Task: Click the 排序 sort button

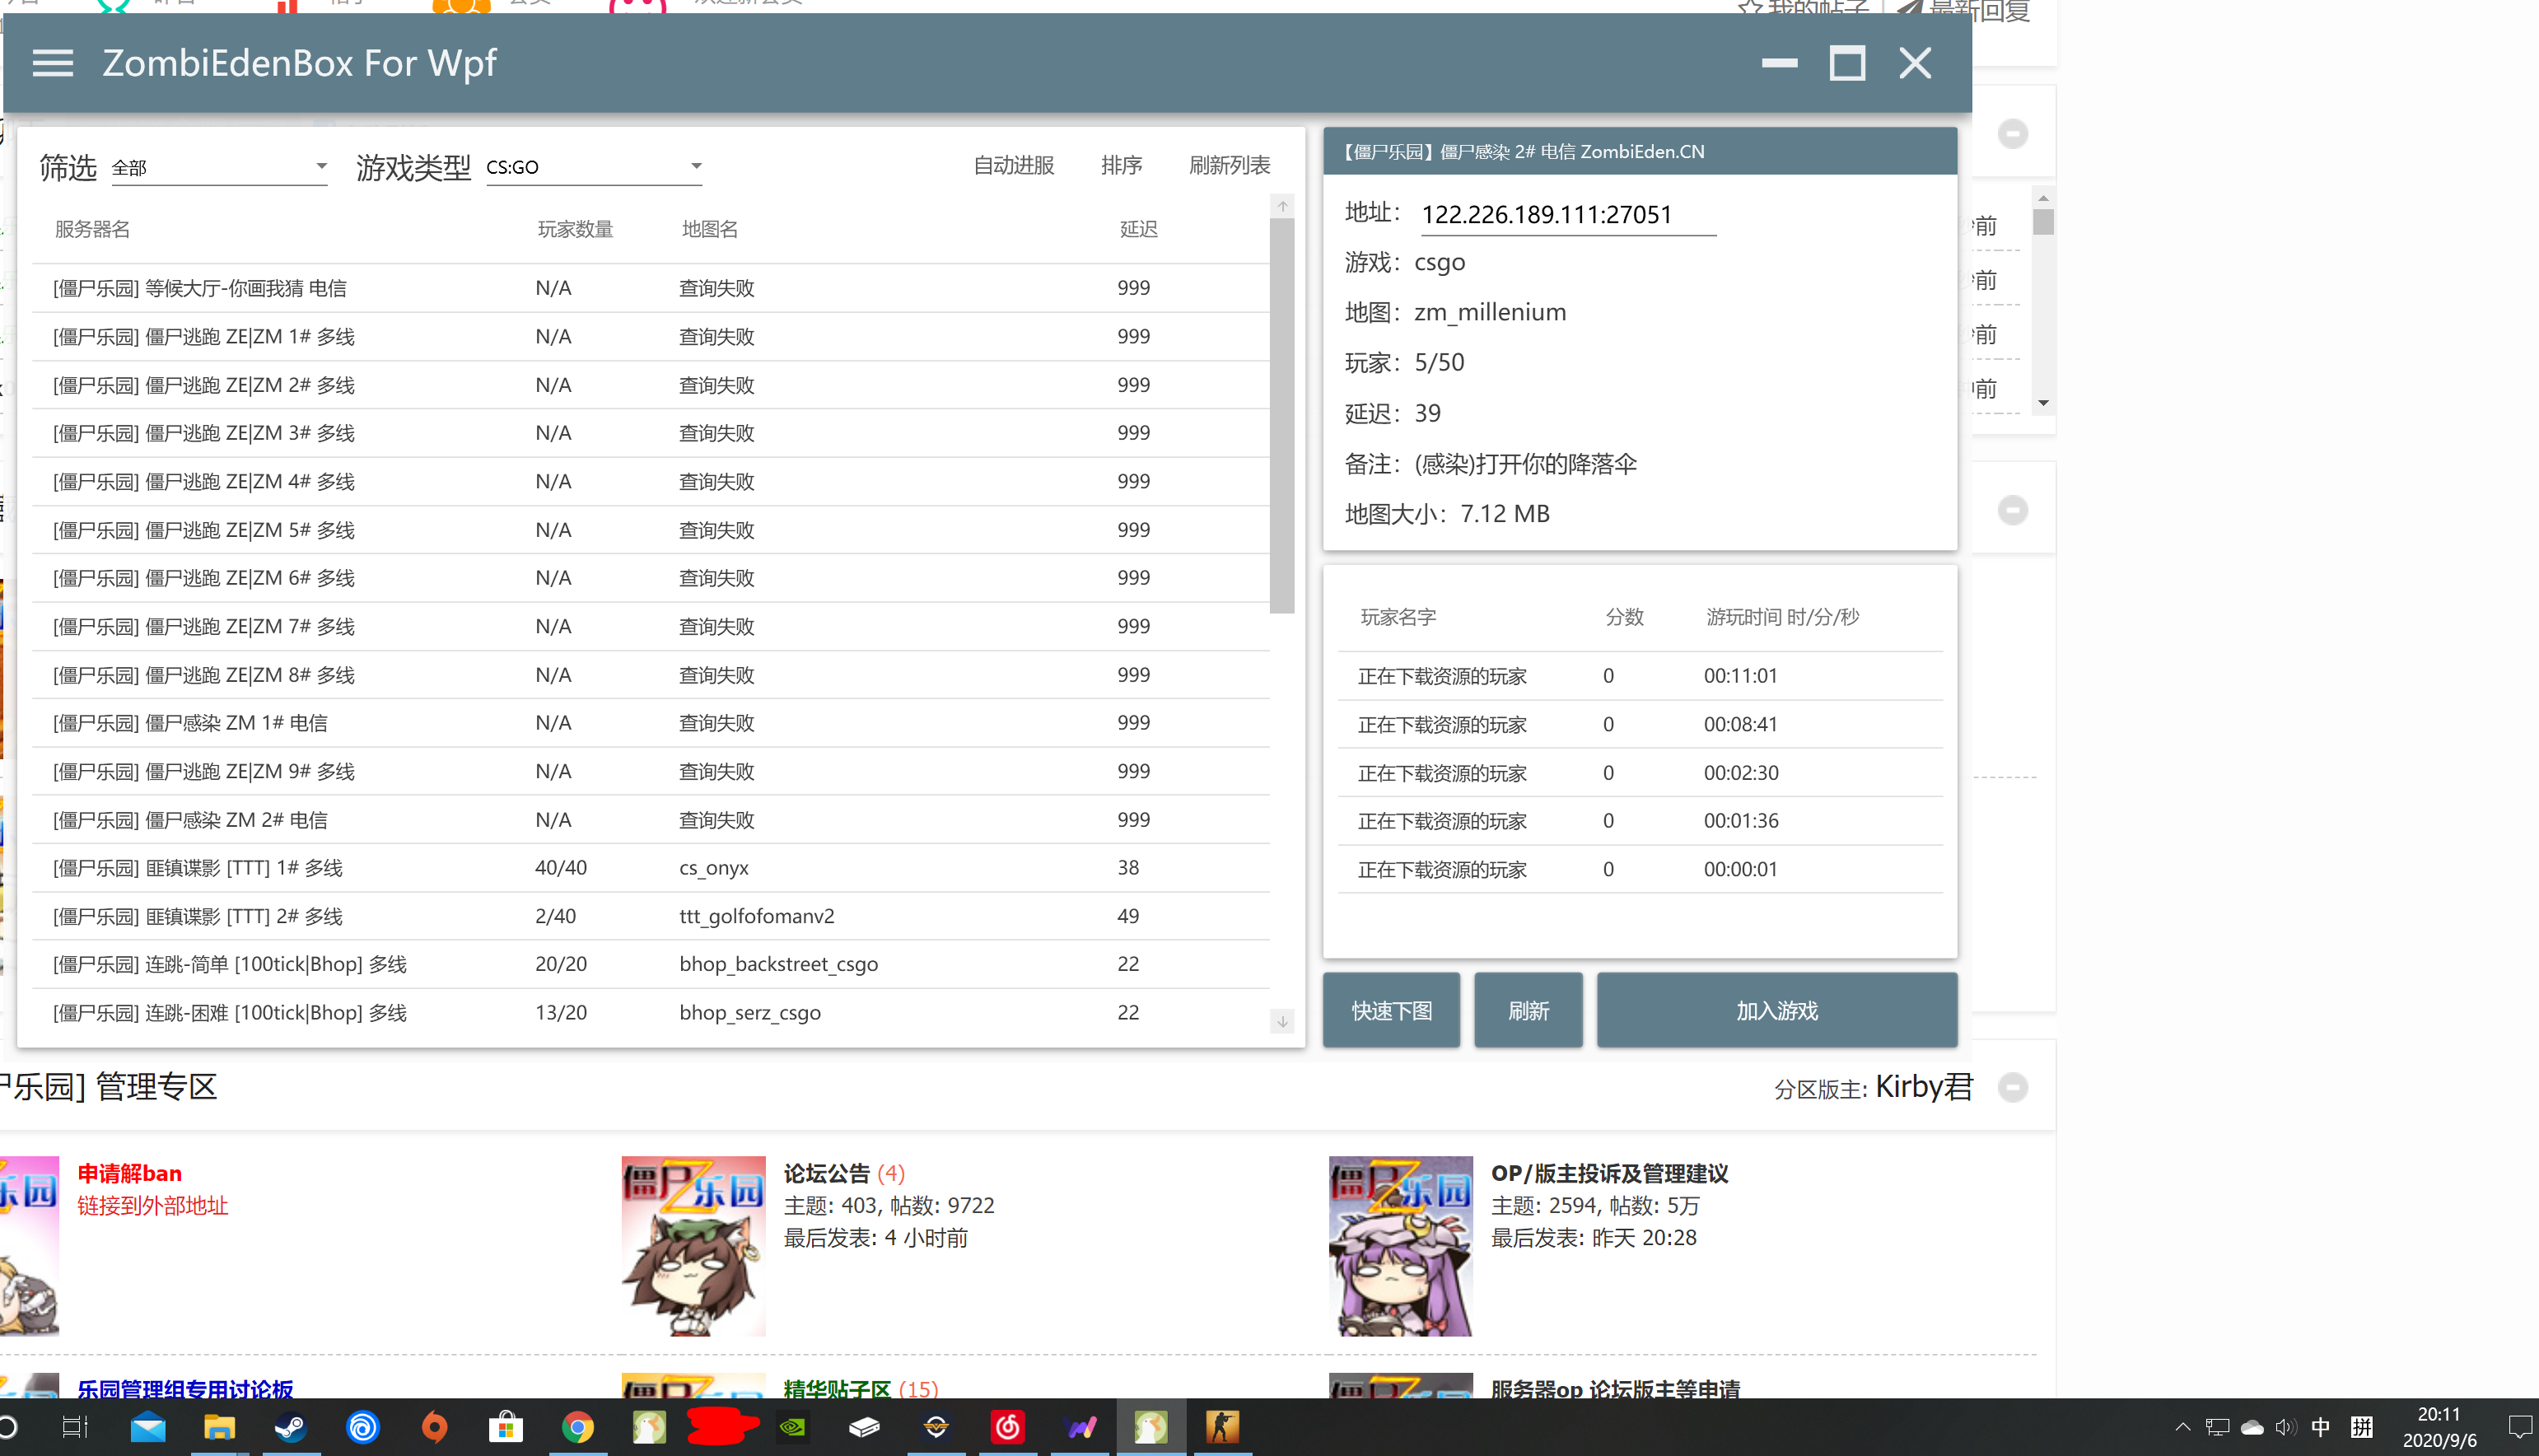Action: pyautogui.click(x=1121, y=166)
